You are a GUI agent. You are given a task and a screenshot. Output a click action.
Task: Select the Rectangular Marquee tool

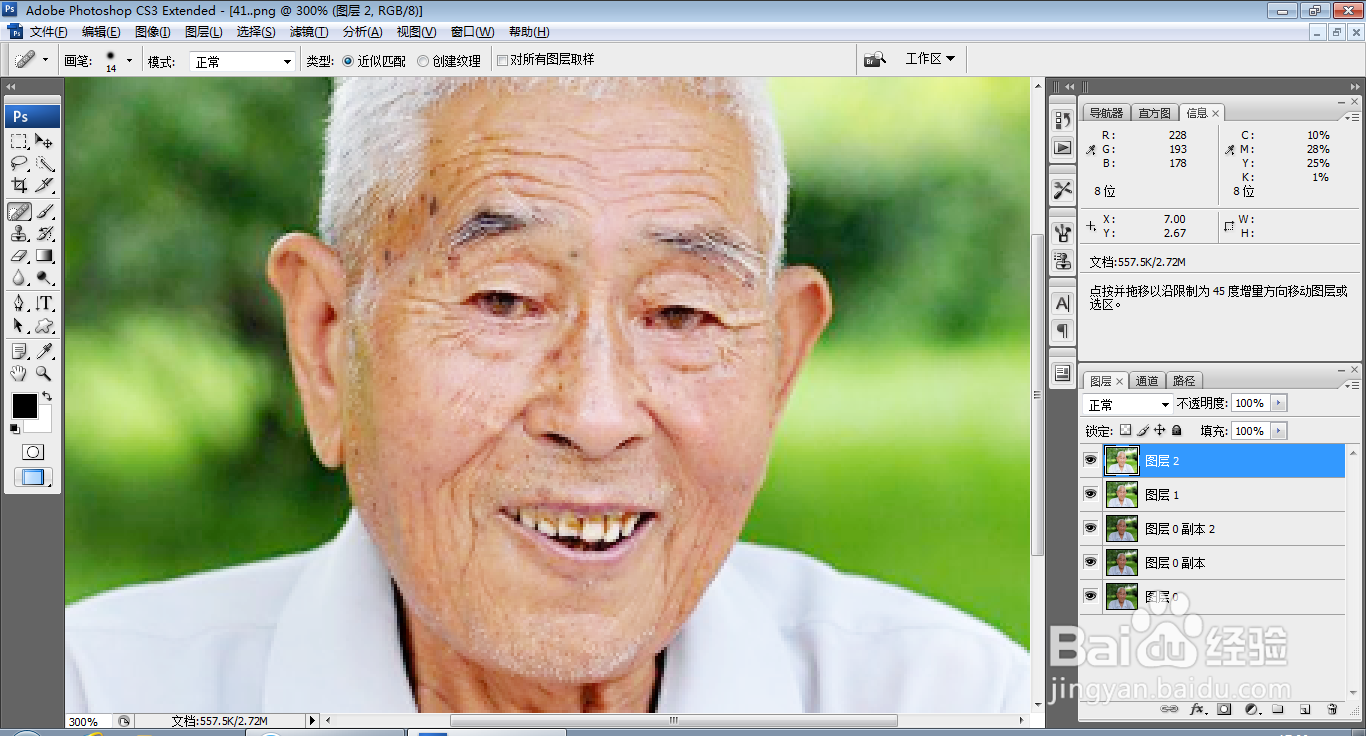point(19,141)
